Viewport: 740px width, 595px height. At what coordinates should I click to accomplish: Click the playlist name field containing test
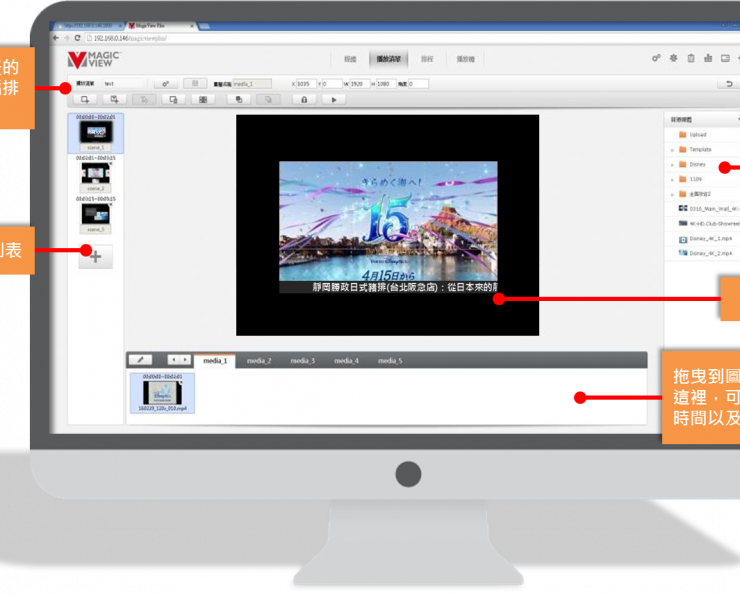[123, 84]
